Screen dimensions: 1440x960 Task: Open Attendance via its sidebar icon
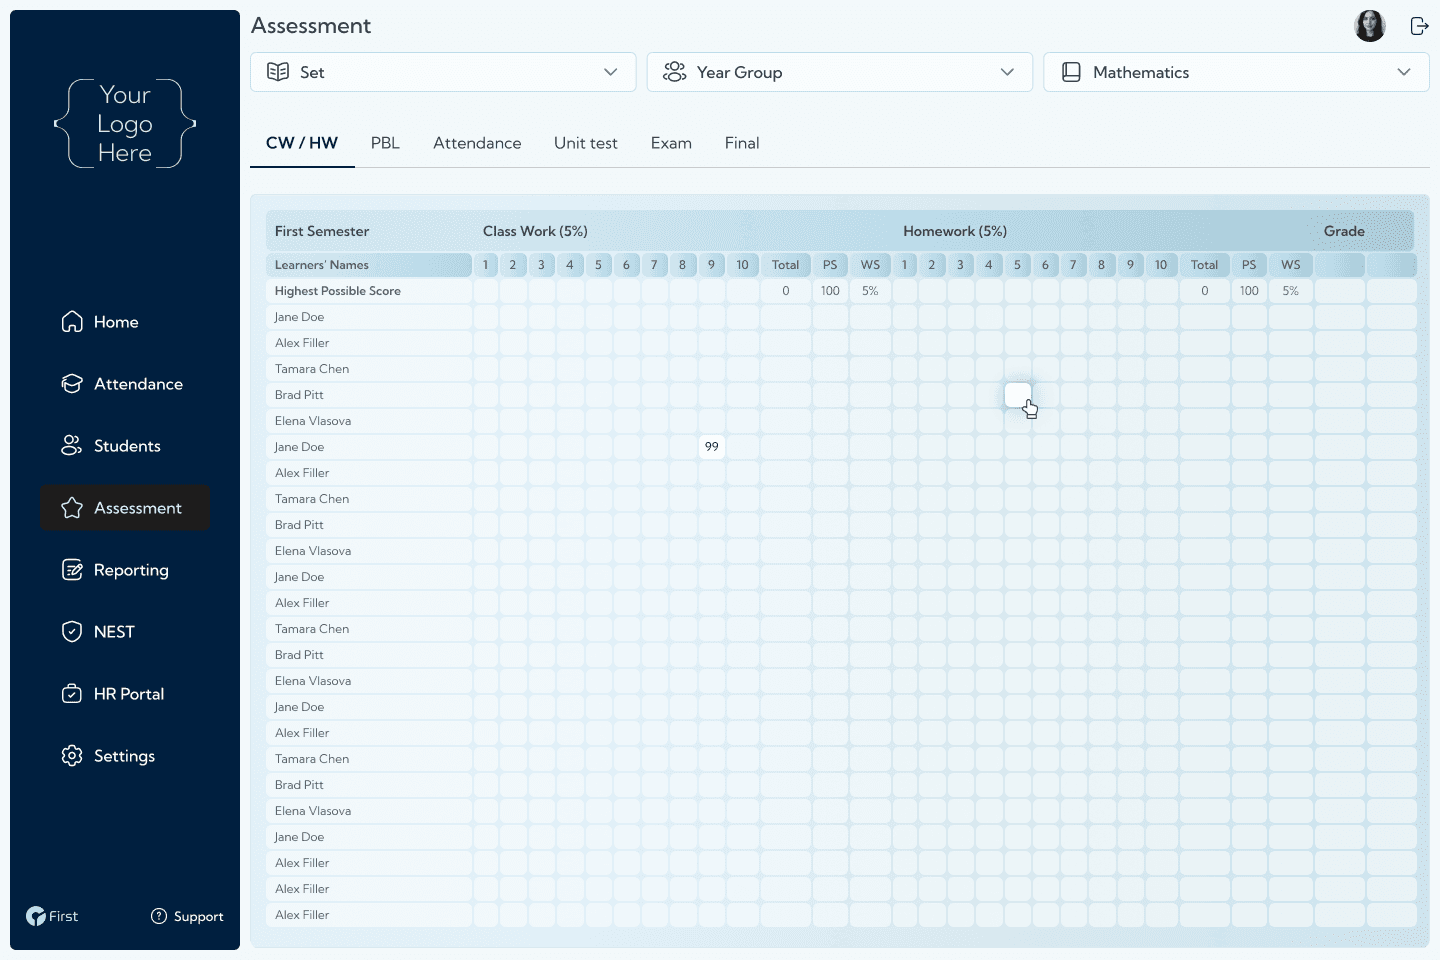coord(71,383)
